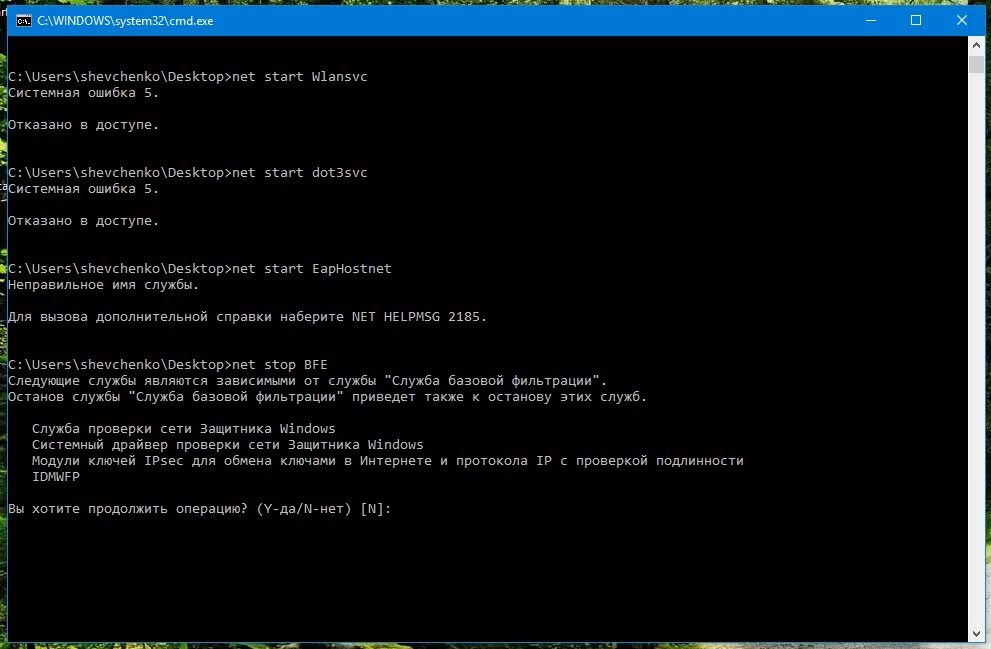Click the vertical scrollbar thumb
991x649 pixels.
pos(976,64)
